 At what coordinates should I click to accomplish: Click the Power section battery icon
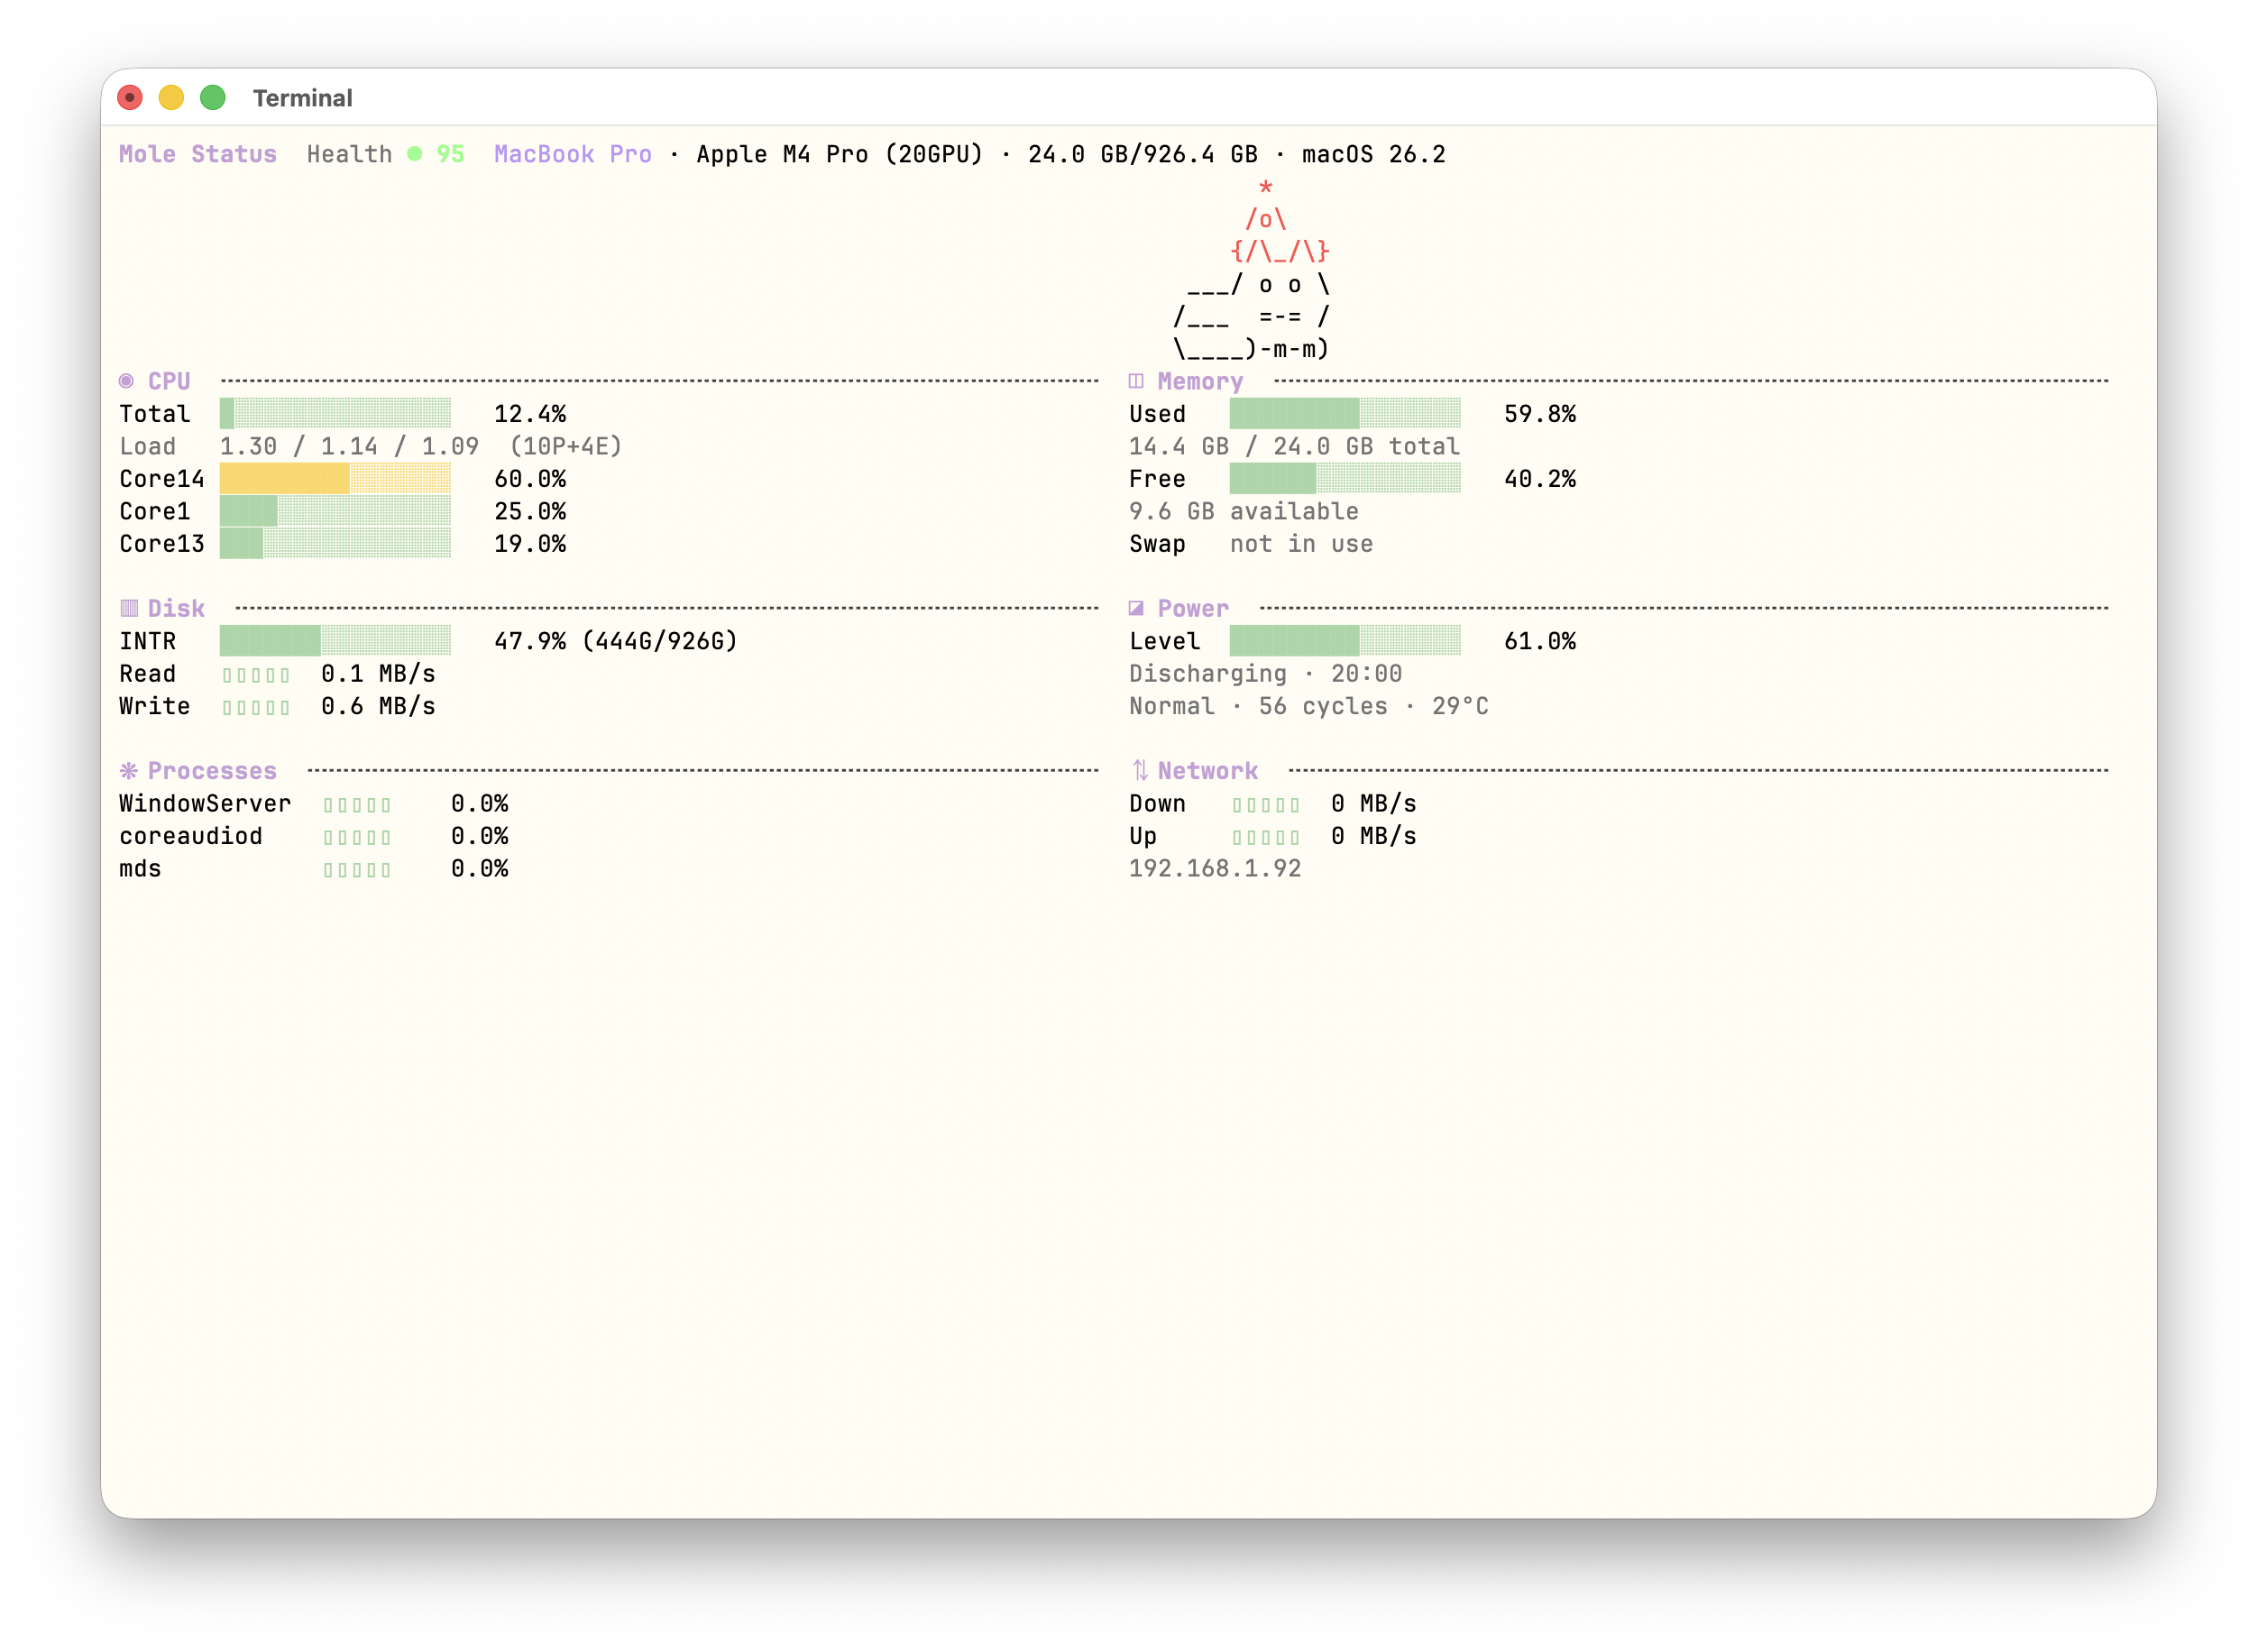click(x=1136, y=608)
